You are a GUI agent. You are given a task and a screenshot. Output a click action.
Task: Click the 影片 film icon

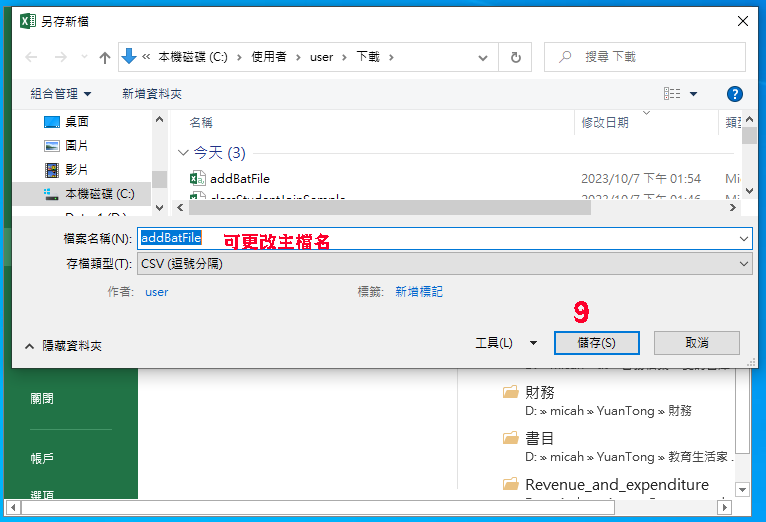click(x=52, y=170)
